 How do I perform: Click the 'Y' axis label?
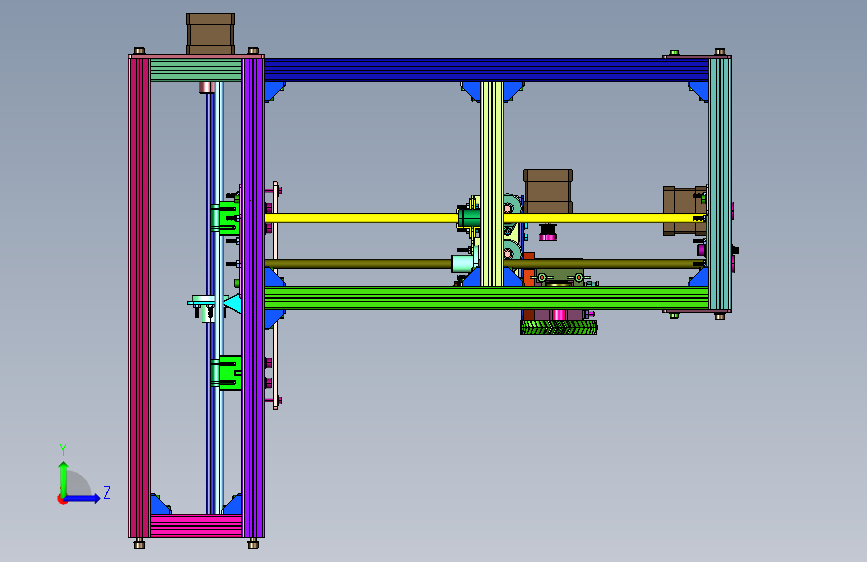point(63,449)
